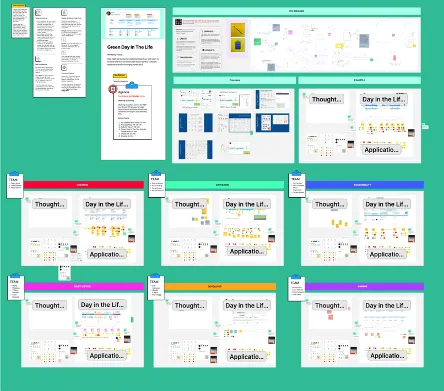This screenshot has width=444, height=391.
Task: Select Applicatio label in the magenta frame
Action: tap(107, 356)
